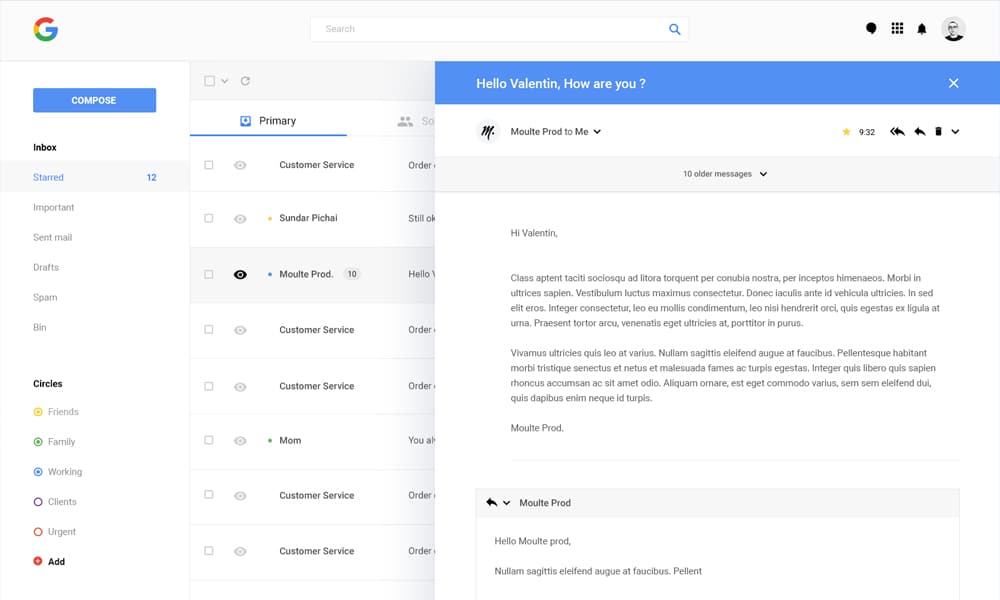The height and width of the screenshot is (600, 1000).
Task: Open the Primary inbox tab
Action: point(268,120)
